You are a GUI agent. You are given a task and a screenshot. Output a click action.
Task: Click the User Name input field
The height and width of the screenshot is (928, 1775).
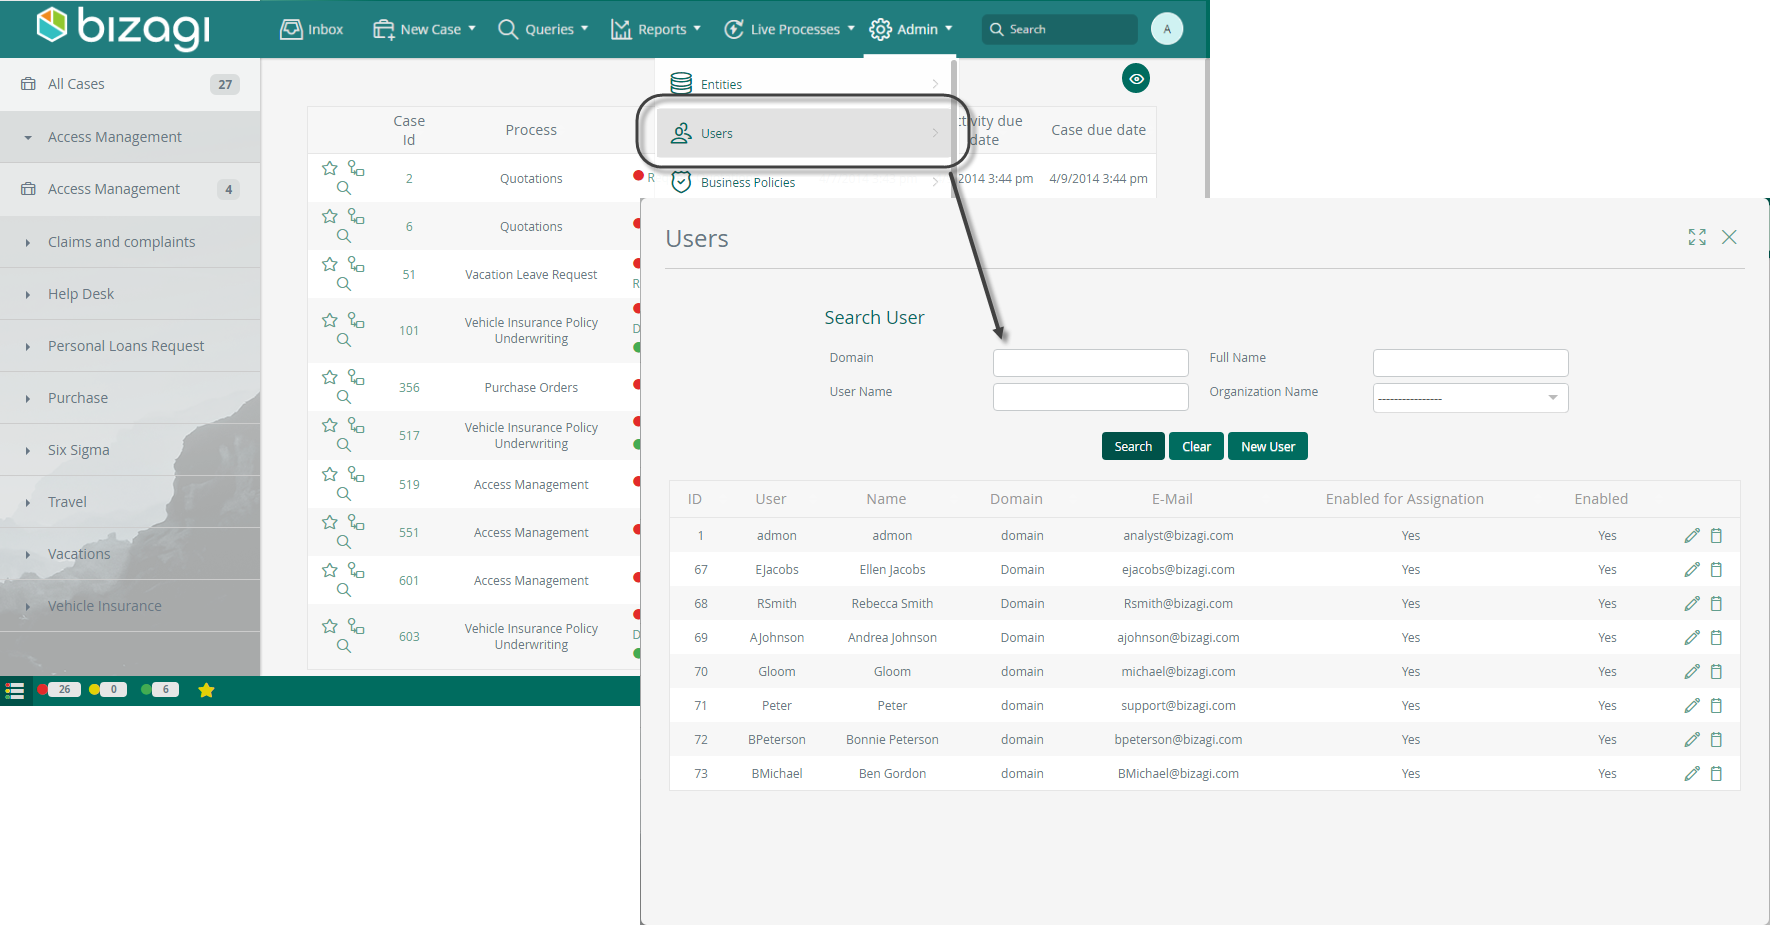point(1090,397)
